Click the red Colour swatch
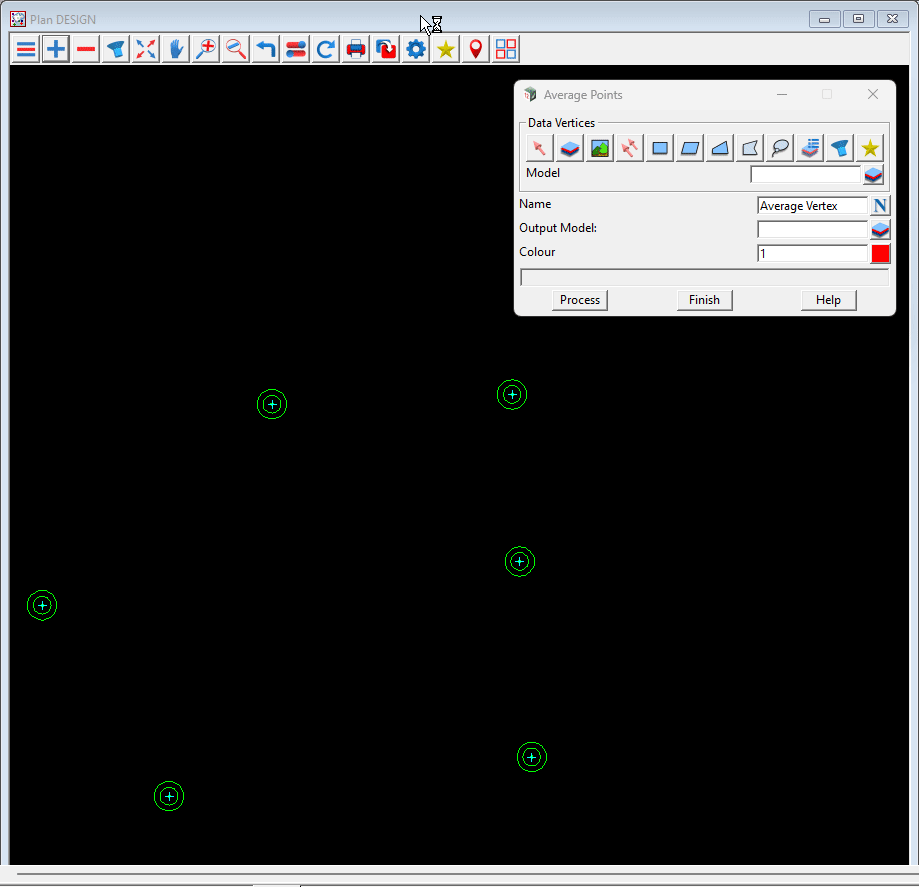The height and width of the screenshot is (887, 919). click(x=880, y=254)
